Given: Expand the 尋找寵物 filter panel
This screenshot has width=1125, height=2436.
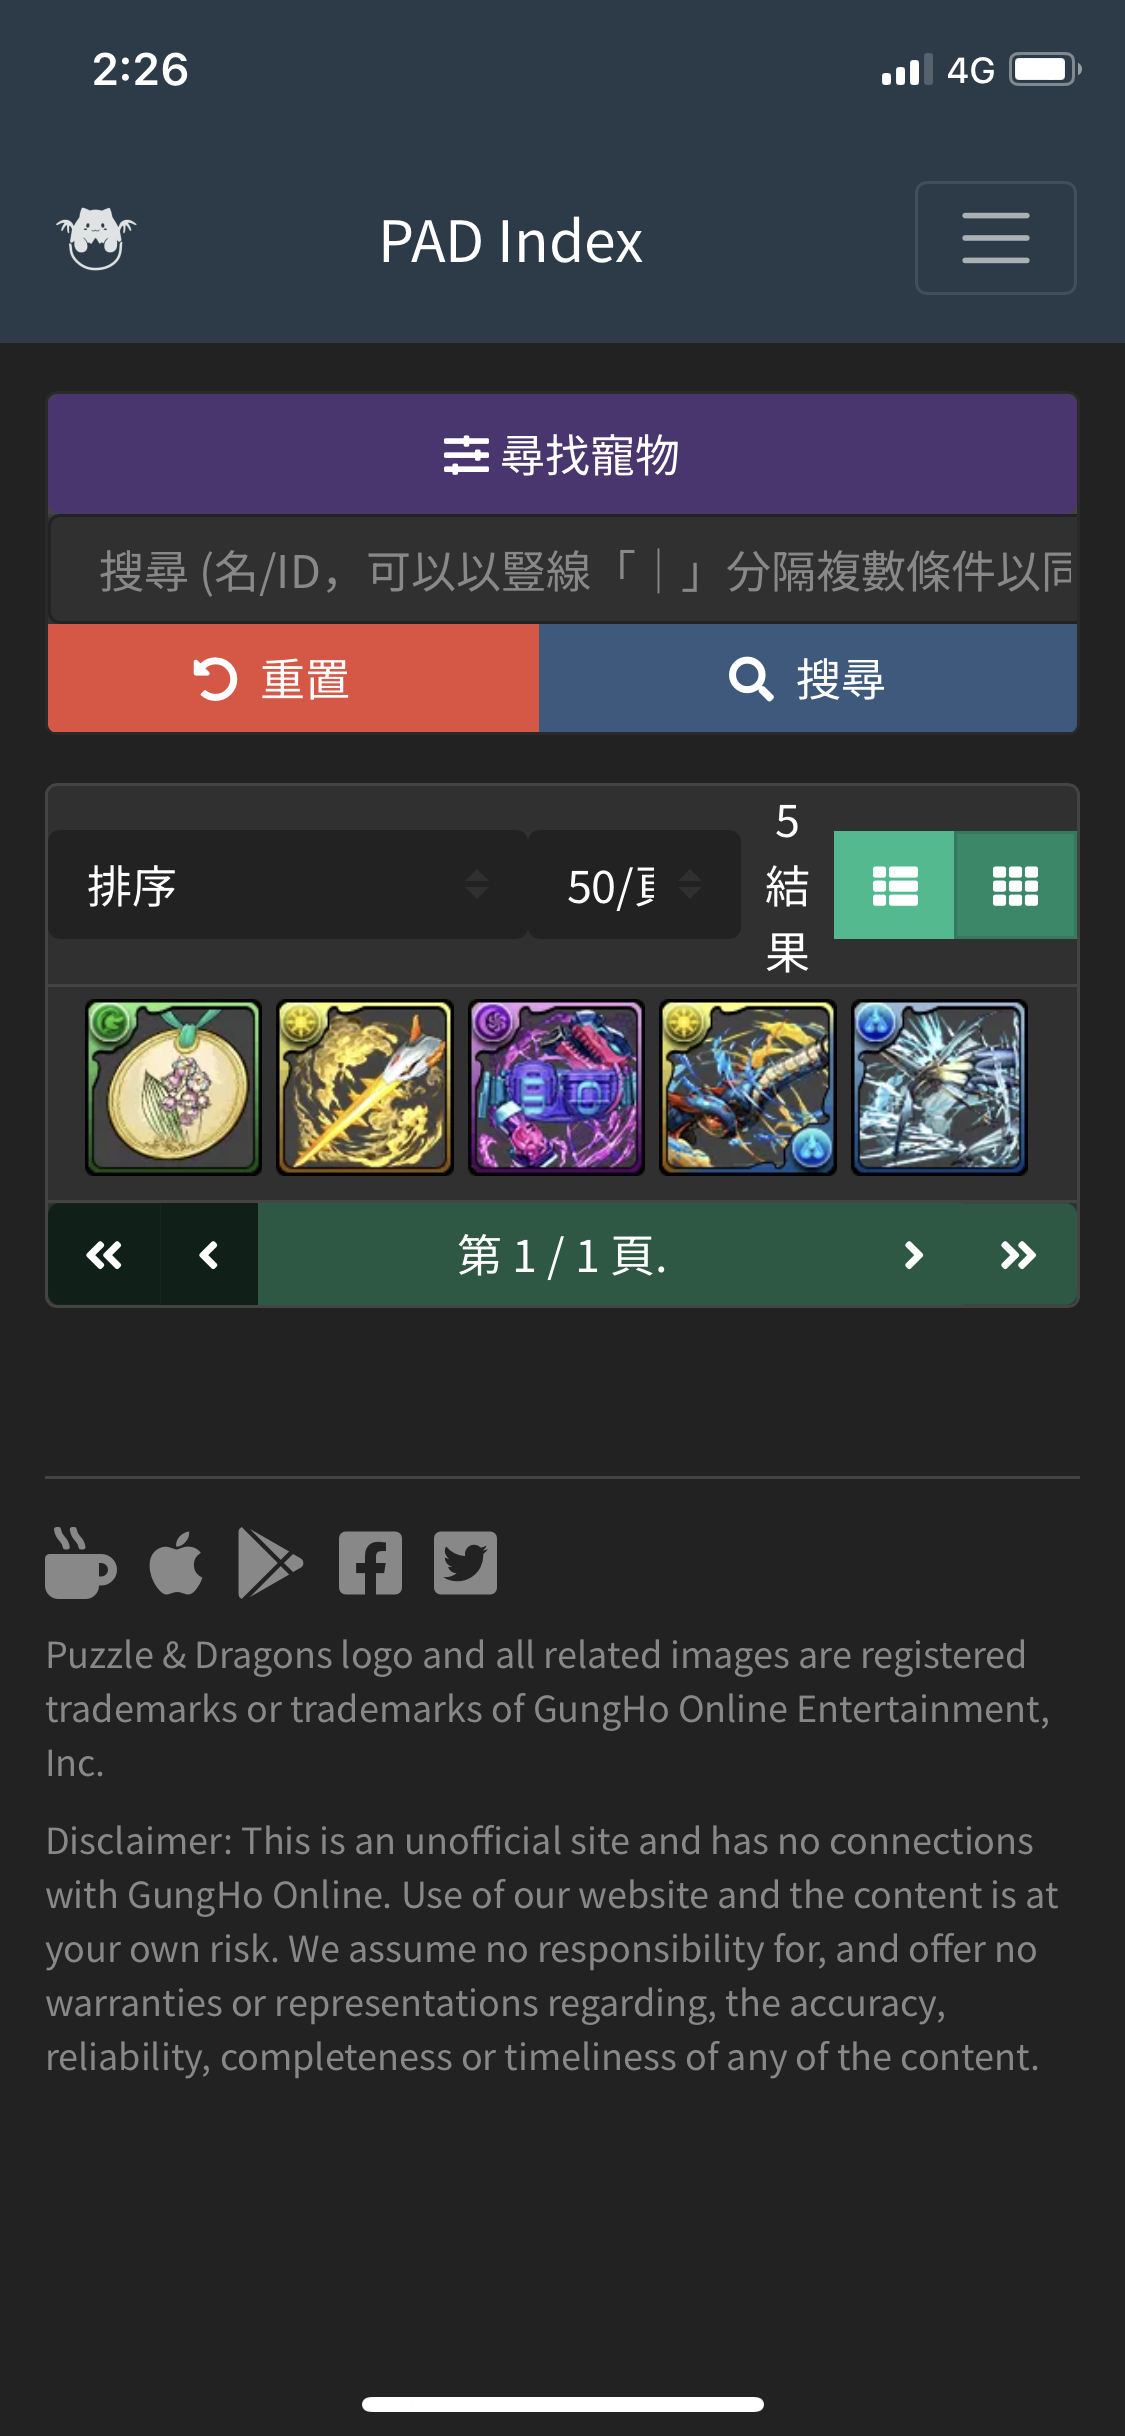Looking at the screenshot, I should (x=562, y=455).
